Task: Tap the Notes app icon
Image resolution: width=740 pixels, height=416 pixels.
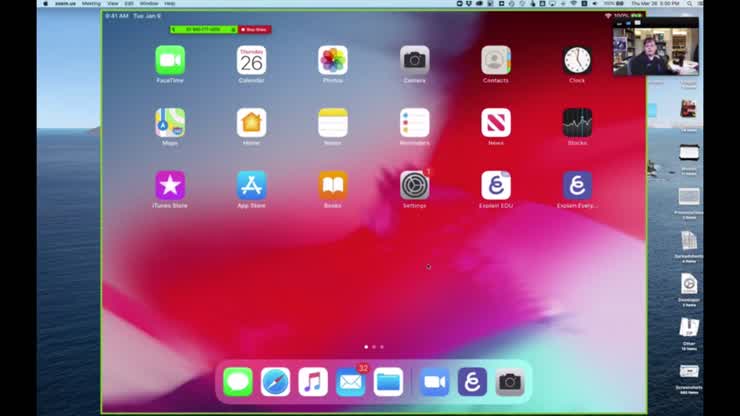Action: point(333,123)
